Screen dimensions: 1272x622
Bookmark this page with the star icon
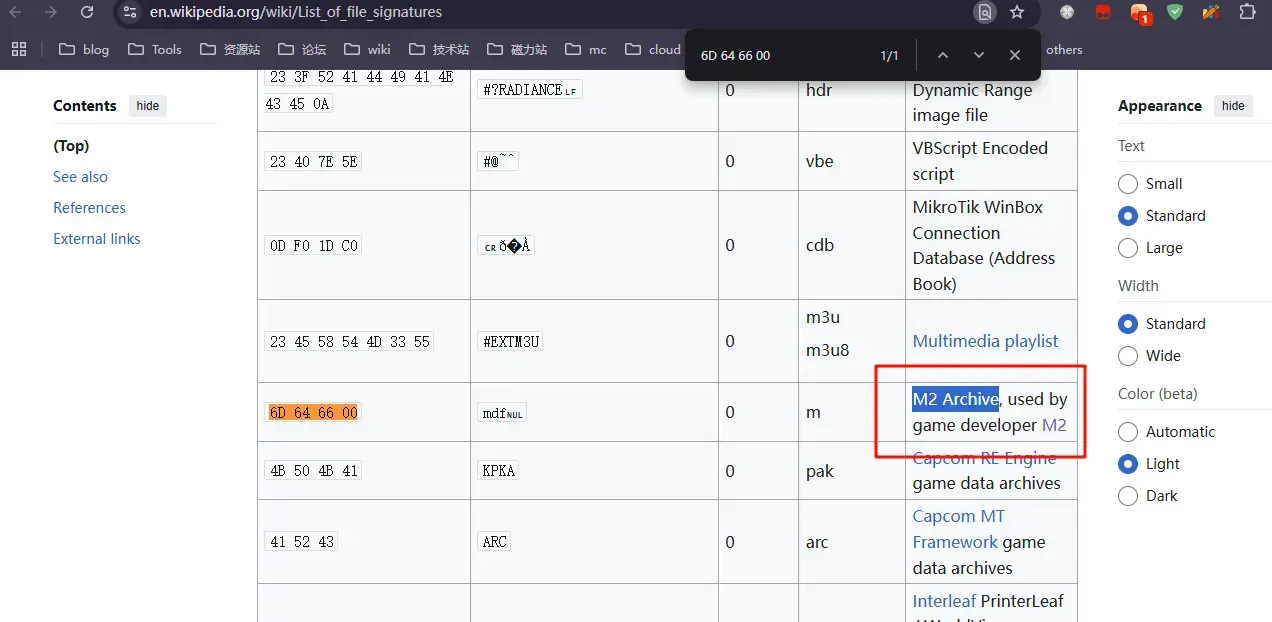1017,13
